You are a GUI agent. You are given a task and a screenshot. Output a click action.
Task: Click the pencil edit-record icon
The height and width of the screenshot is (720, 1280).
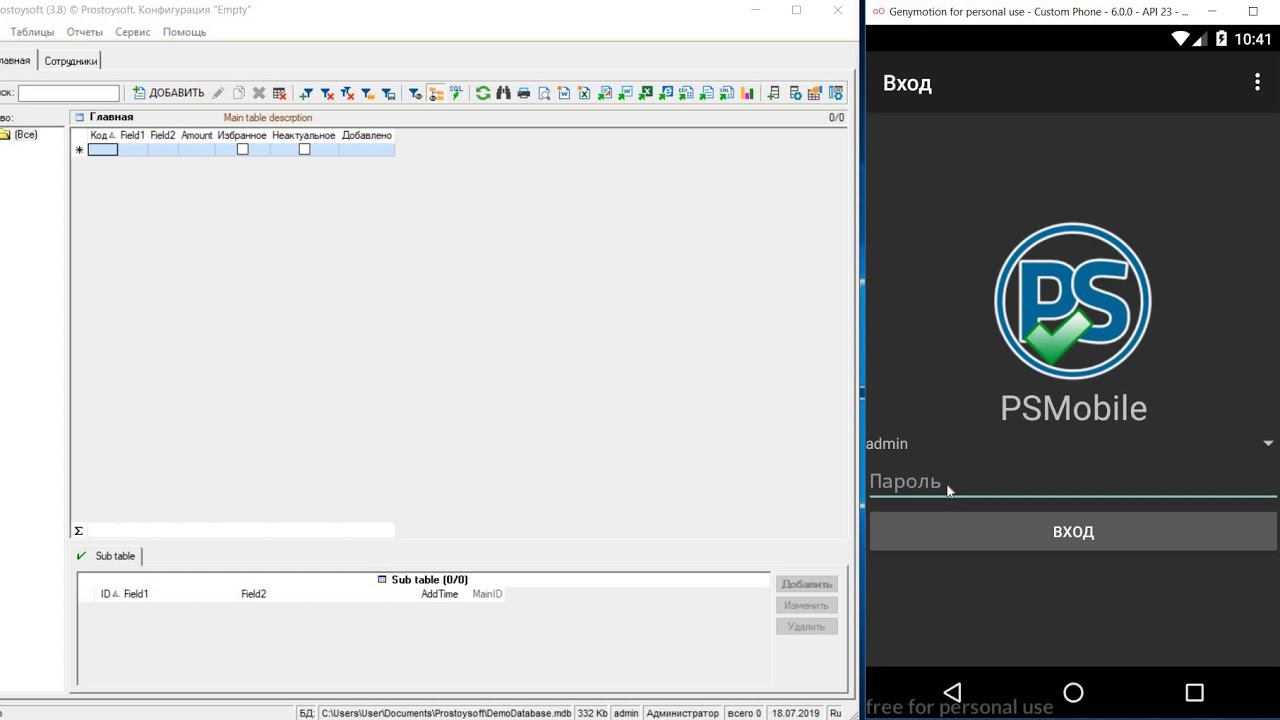(x=218, y=93)
